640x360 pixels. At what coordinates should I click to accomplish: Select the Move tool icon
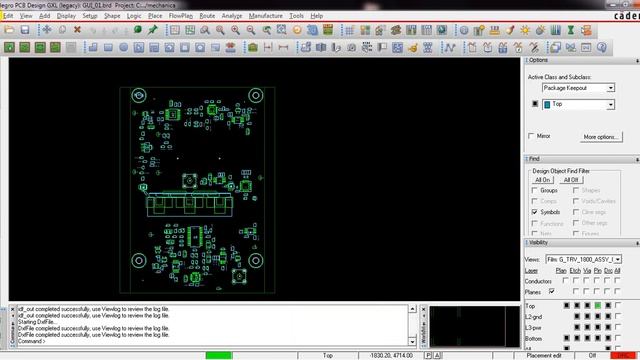click(47, 30)
